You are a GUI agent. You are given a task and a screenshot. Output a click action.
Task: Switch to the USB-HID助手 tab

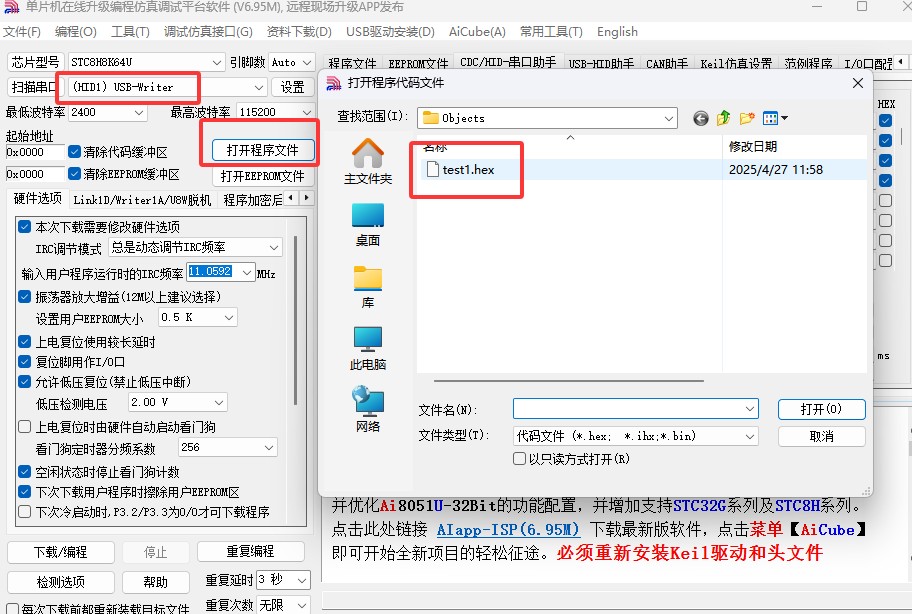click(601, 63)
